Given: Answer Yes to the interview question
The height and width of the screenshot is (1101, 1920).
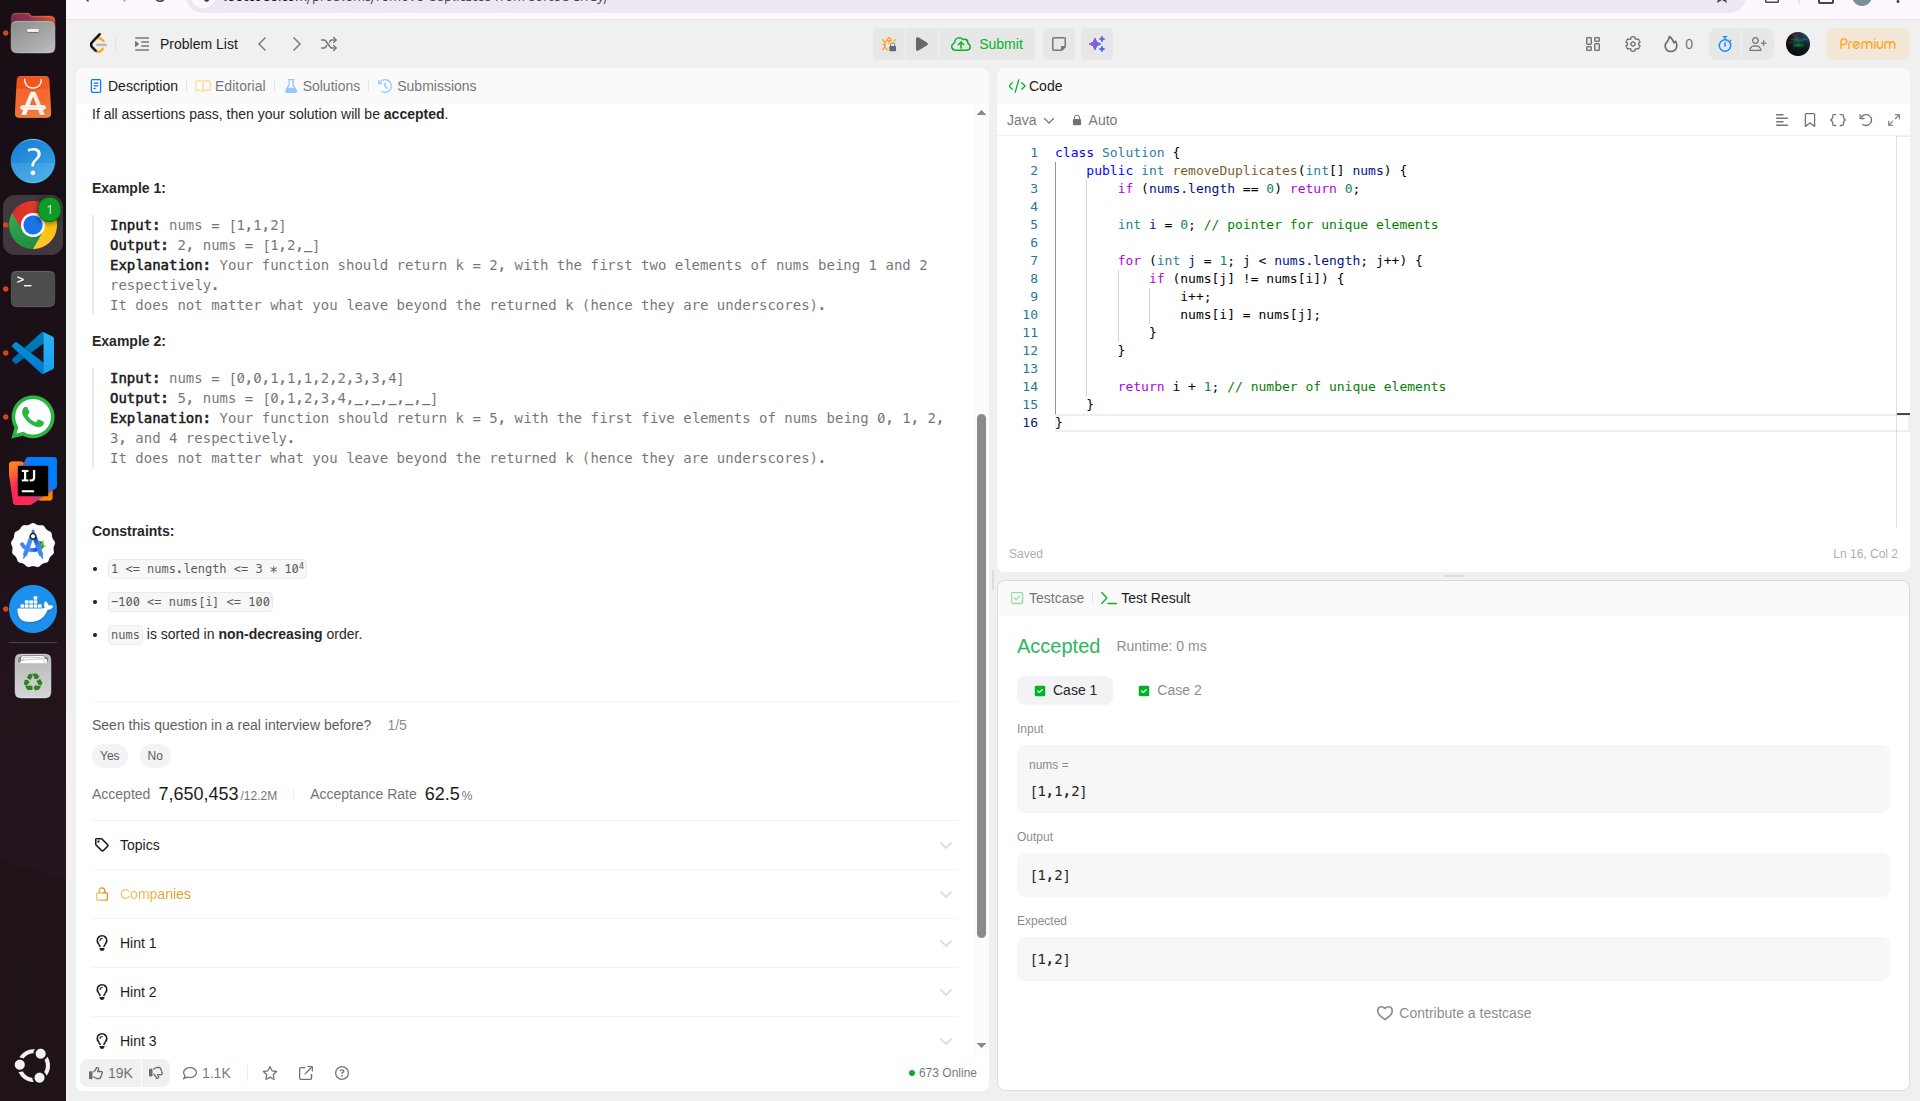Looking at the screenshot, I should click(x=110, y=756).
